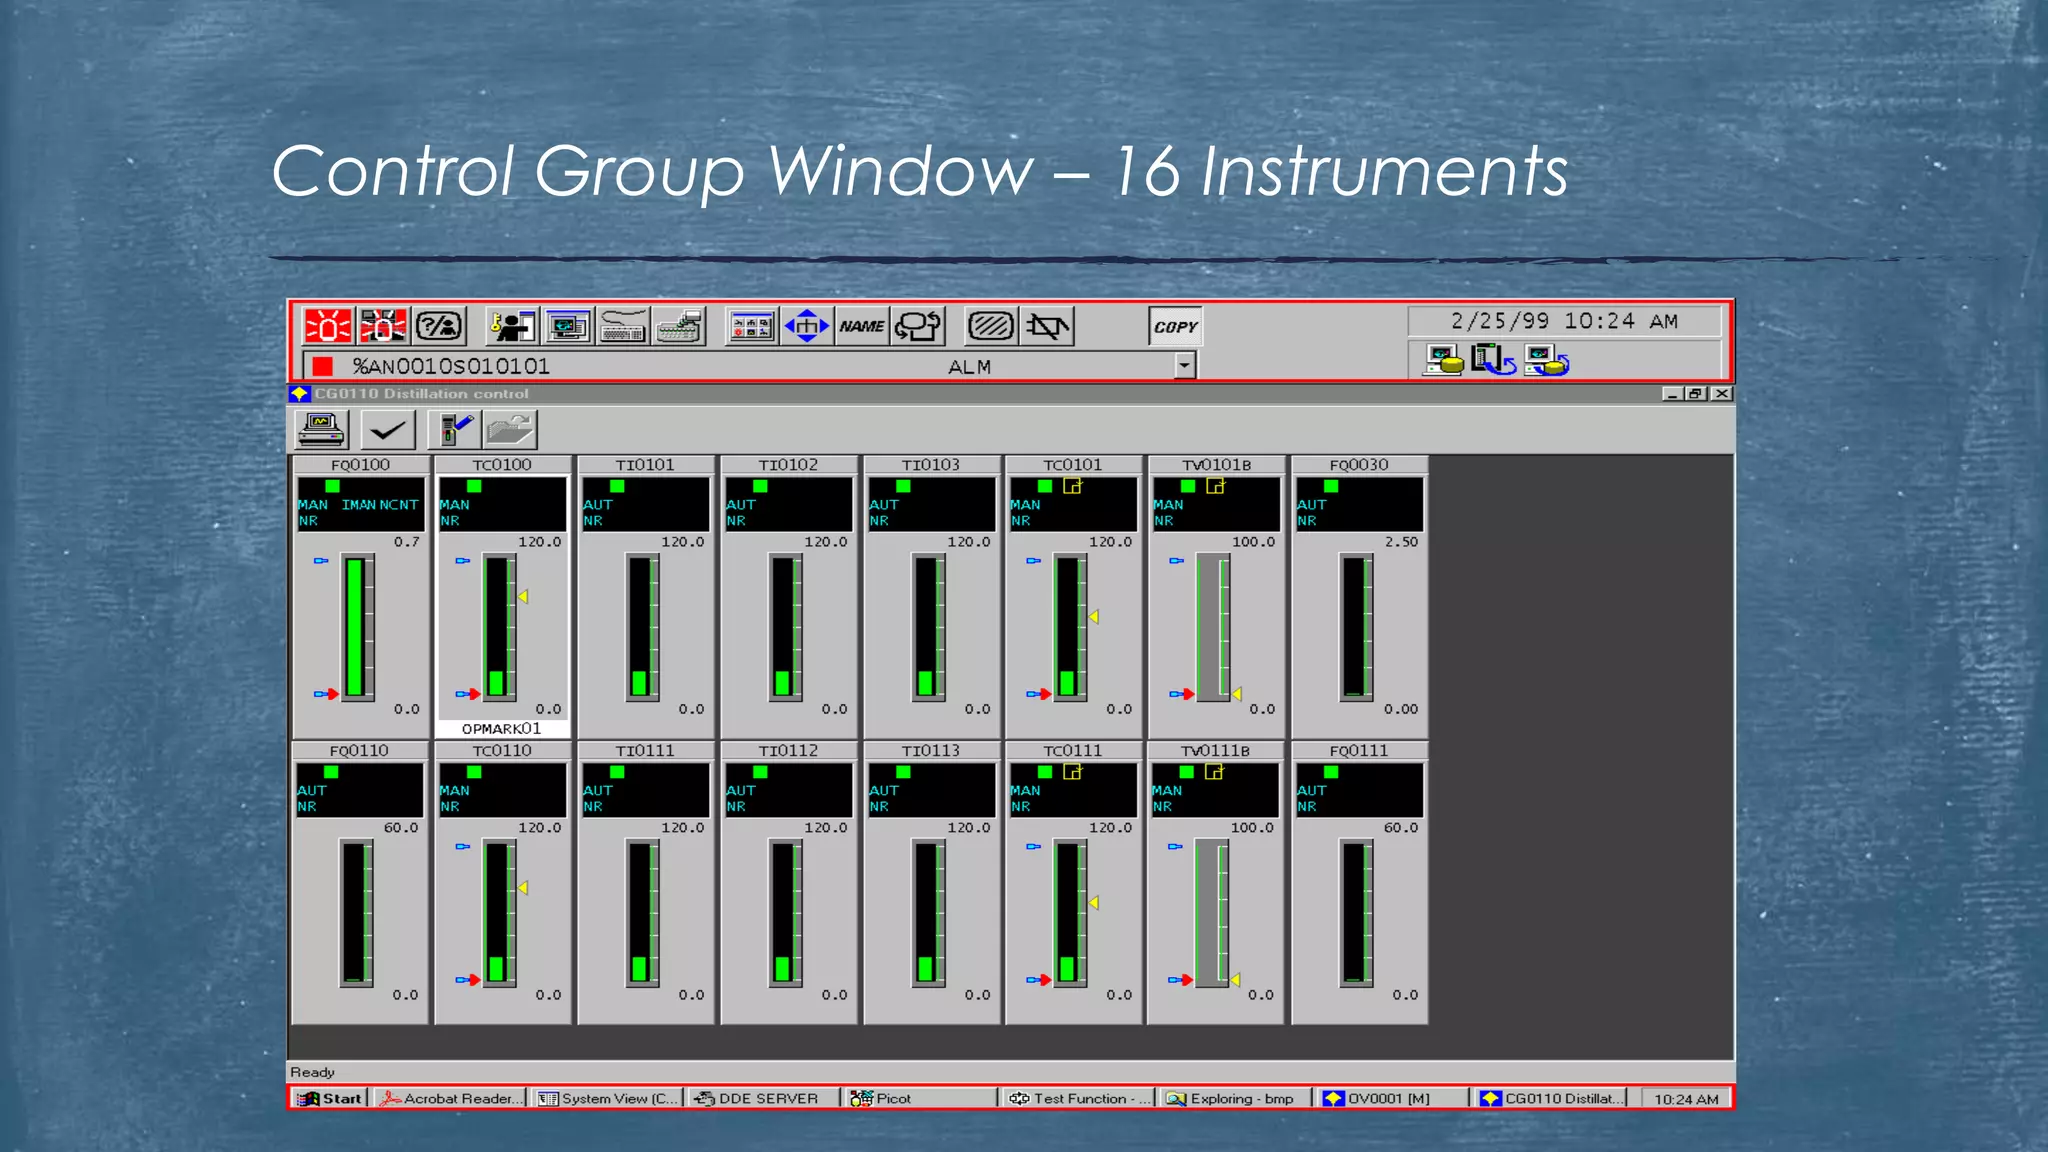Click the clear screen hatched icon
2048x1152 pixels.
(x=991, y=326)
